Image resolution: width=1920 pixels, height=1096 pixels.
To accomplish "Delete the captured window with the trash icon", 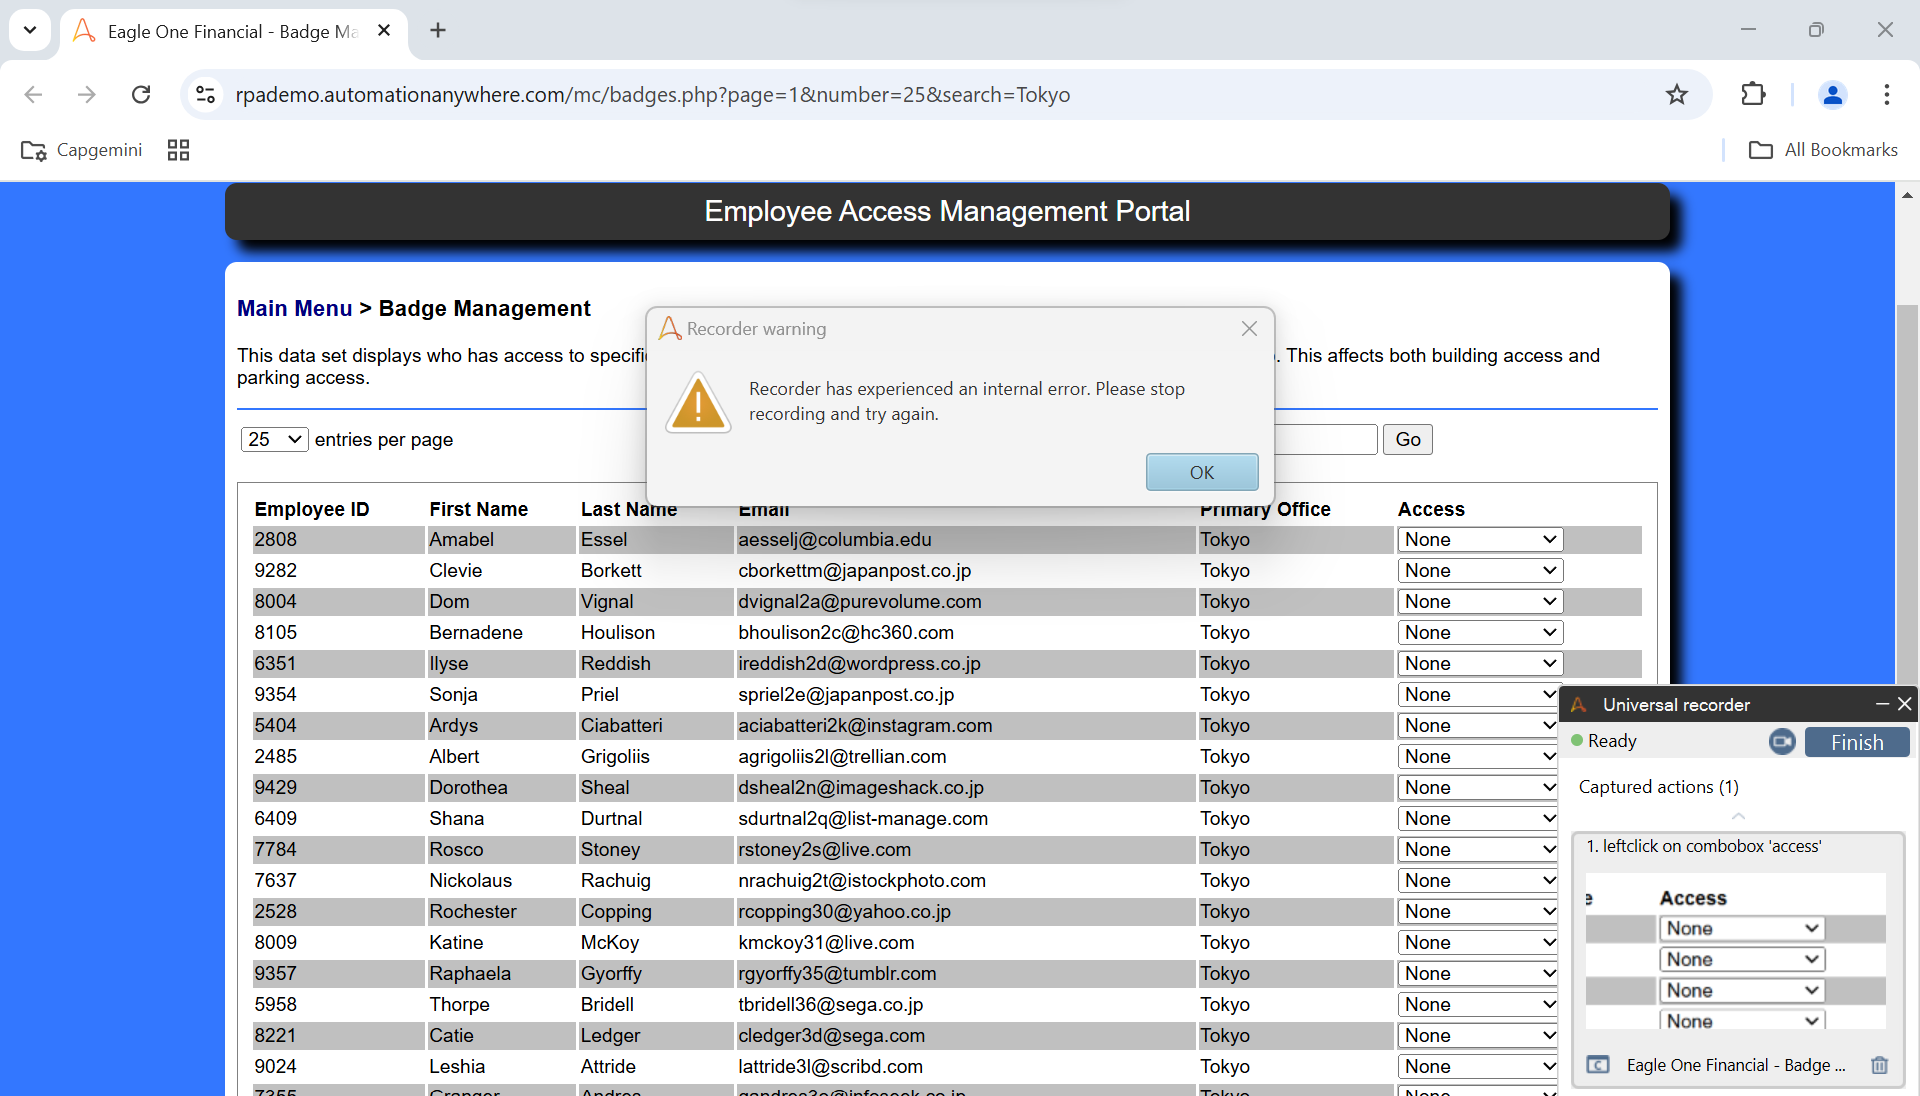I will [1880, 1065].
